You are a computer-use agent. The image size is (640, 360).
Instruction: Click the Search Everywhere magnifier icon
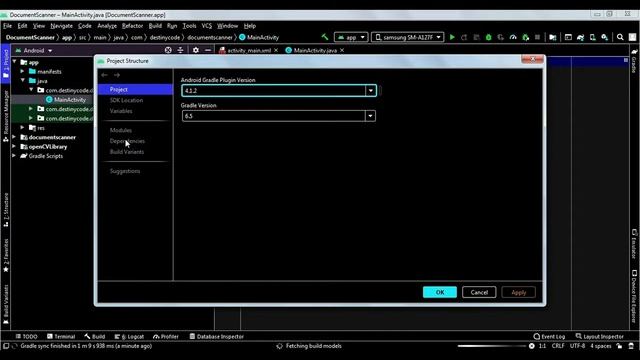620,37
